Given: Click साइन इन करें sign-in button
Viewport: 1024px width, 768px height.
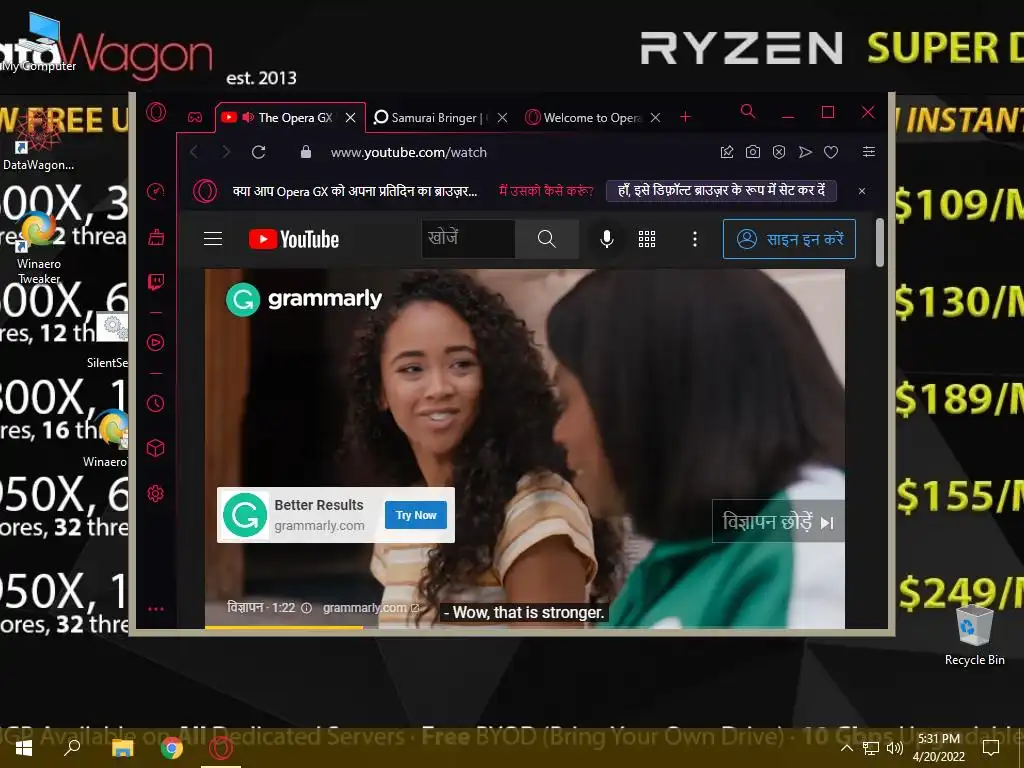Looking at the screenshot, I should pos(789,239).
